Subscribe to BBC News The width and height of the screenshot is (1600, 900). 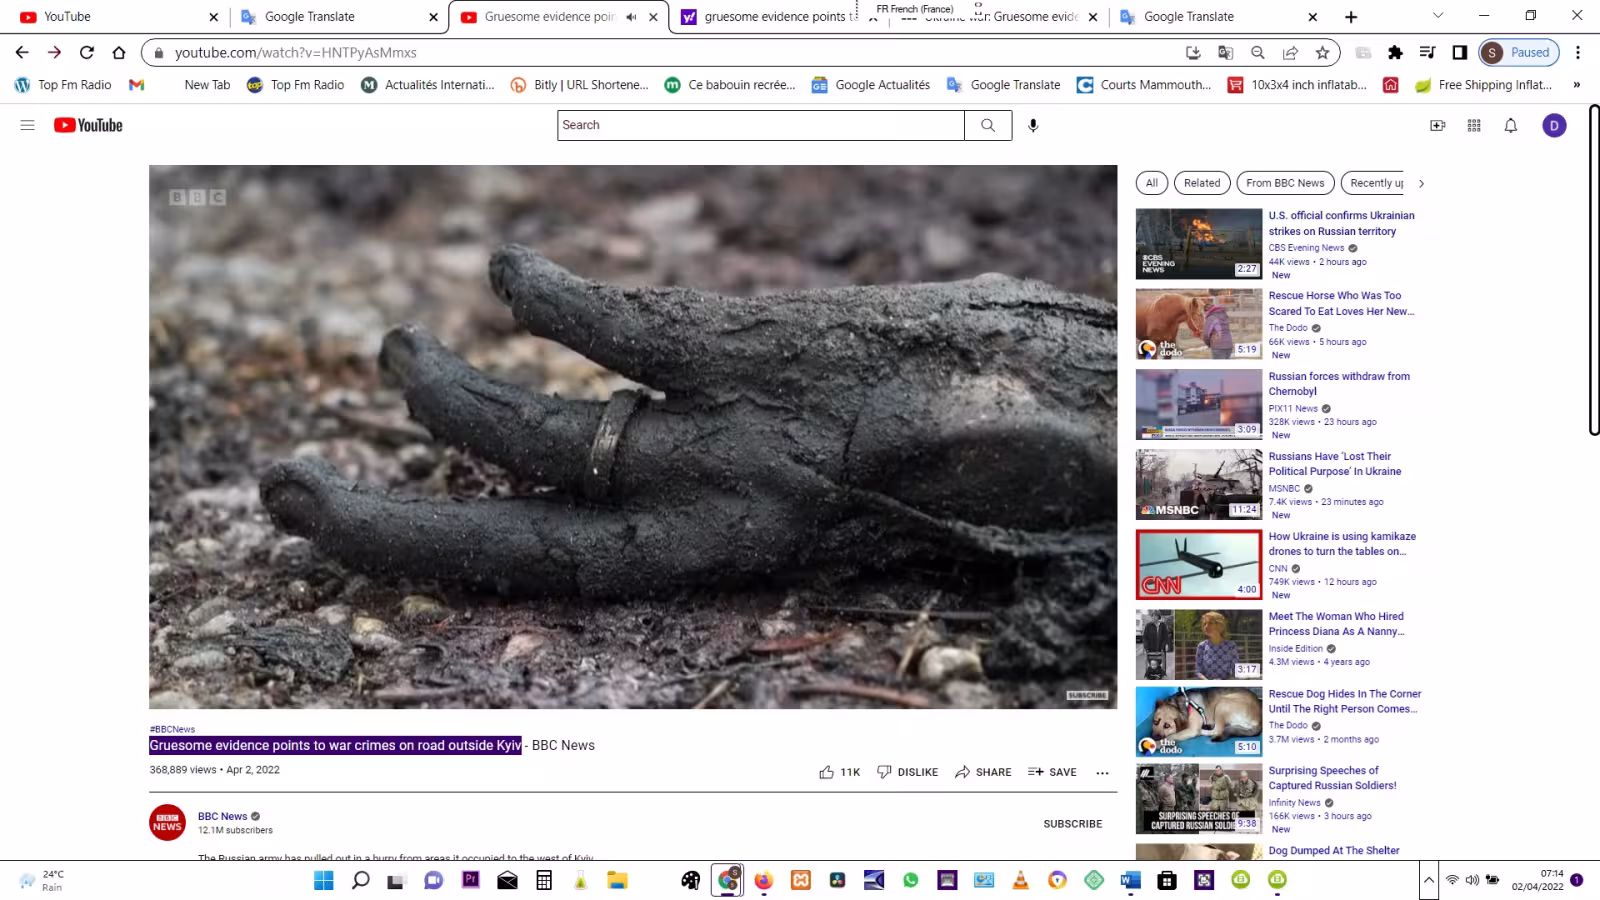(1072, 824)
